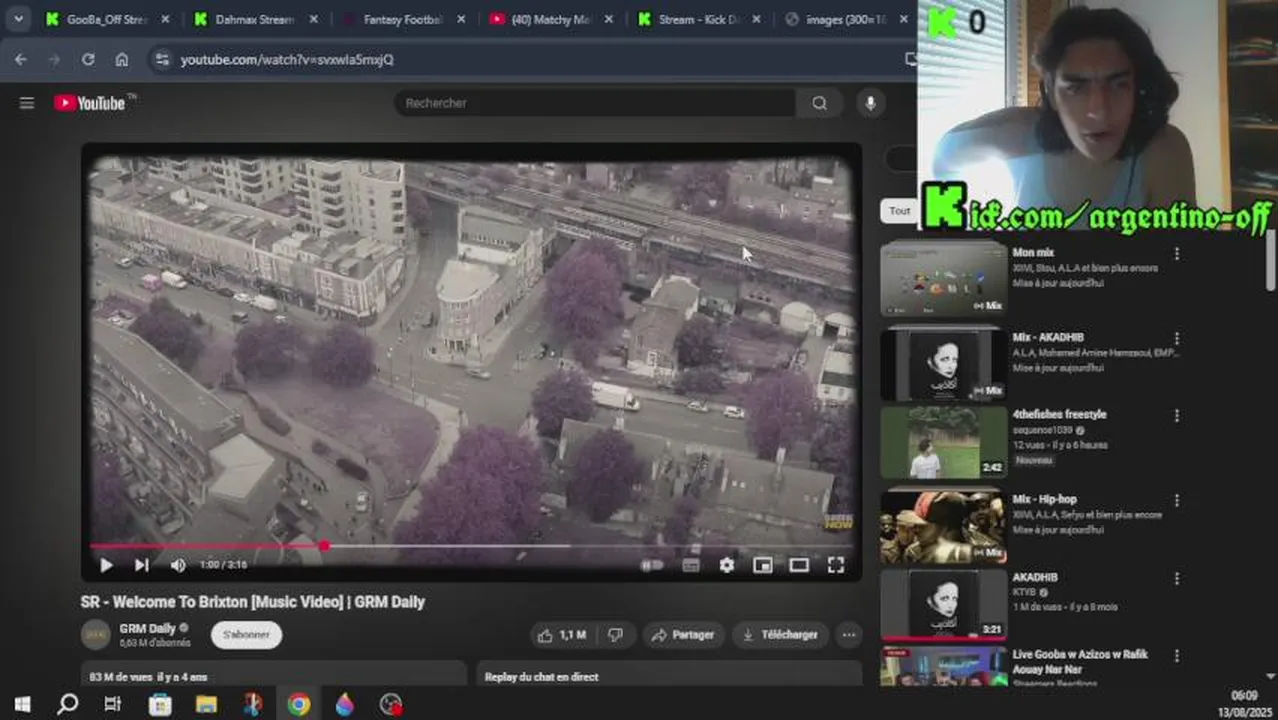Open the GRM Daily channel avatar

click(x=96, y=635)
